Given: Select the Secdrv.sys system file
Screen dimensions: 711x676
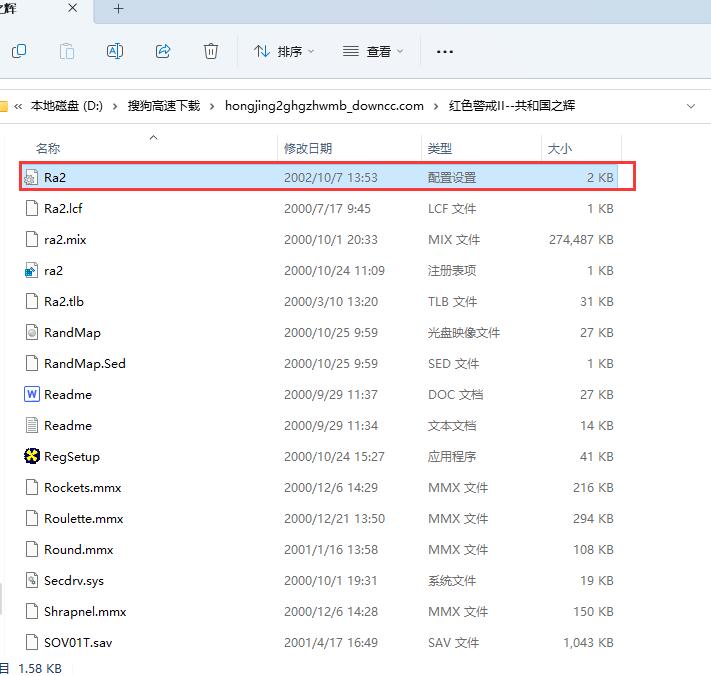Looking at the screenshot, I should pyautogui.click(x=321, y=580).
